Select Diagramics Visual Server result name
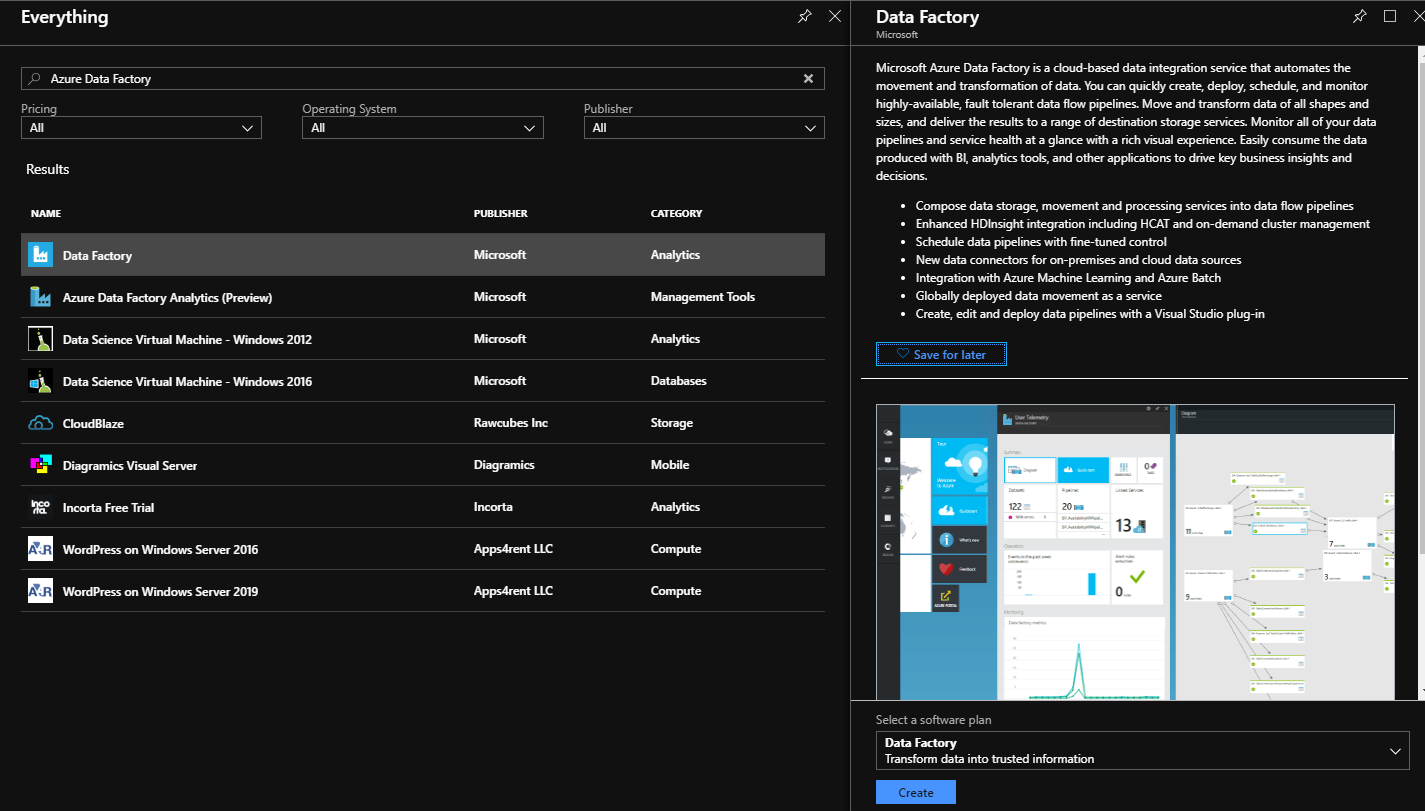 [130, 465]
